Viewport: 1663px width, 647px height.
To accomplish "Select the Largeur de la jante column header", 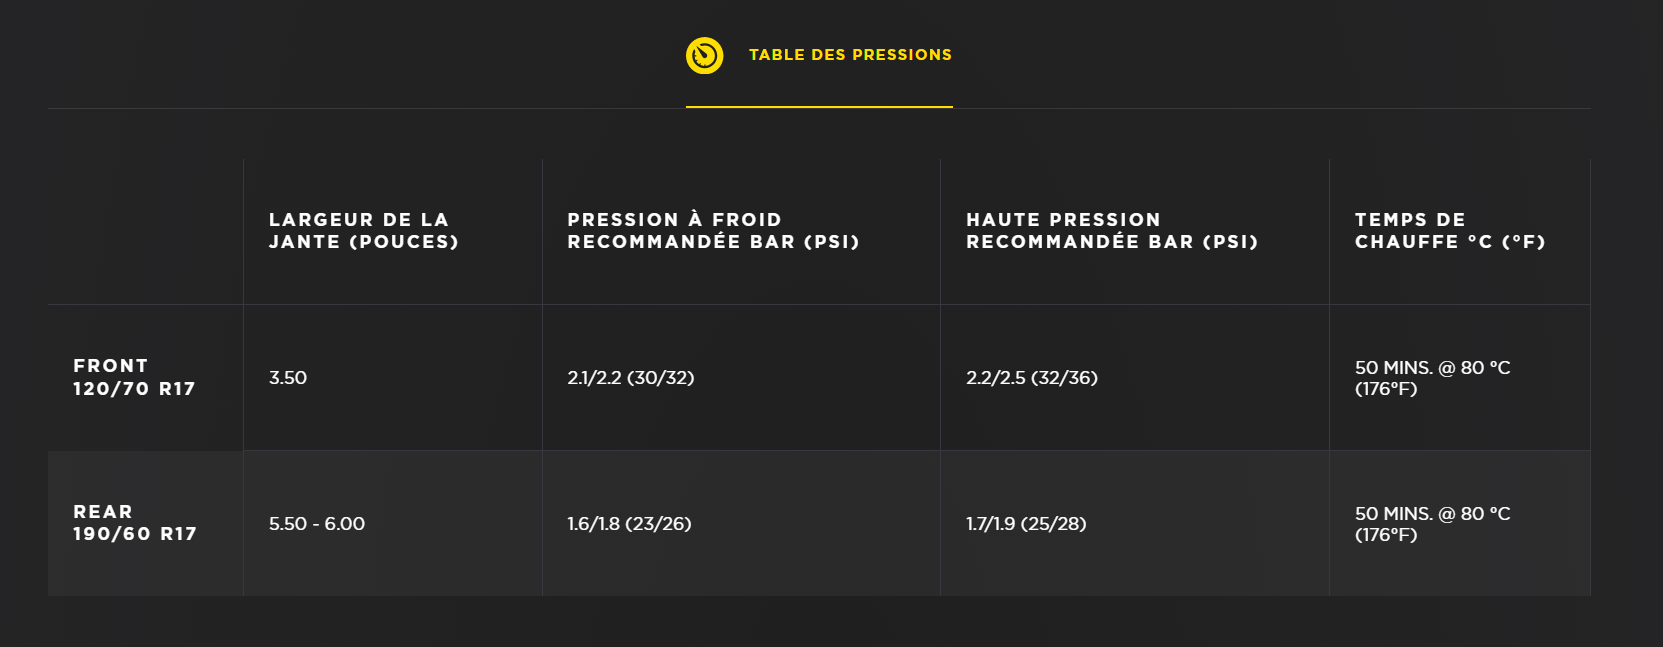I will tap(363, 231).
